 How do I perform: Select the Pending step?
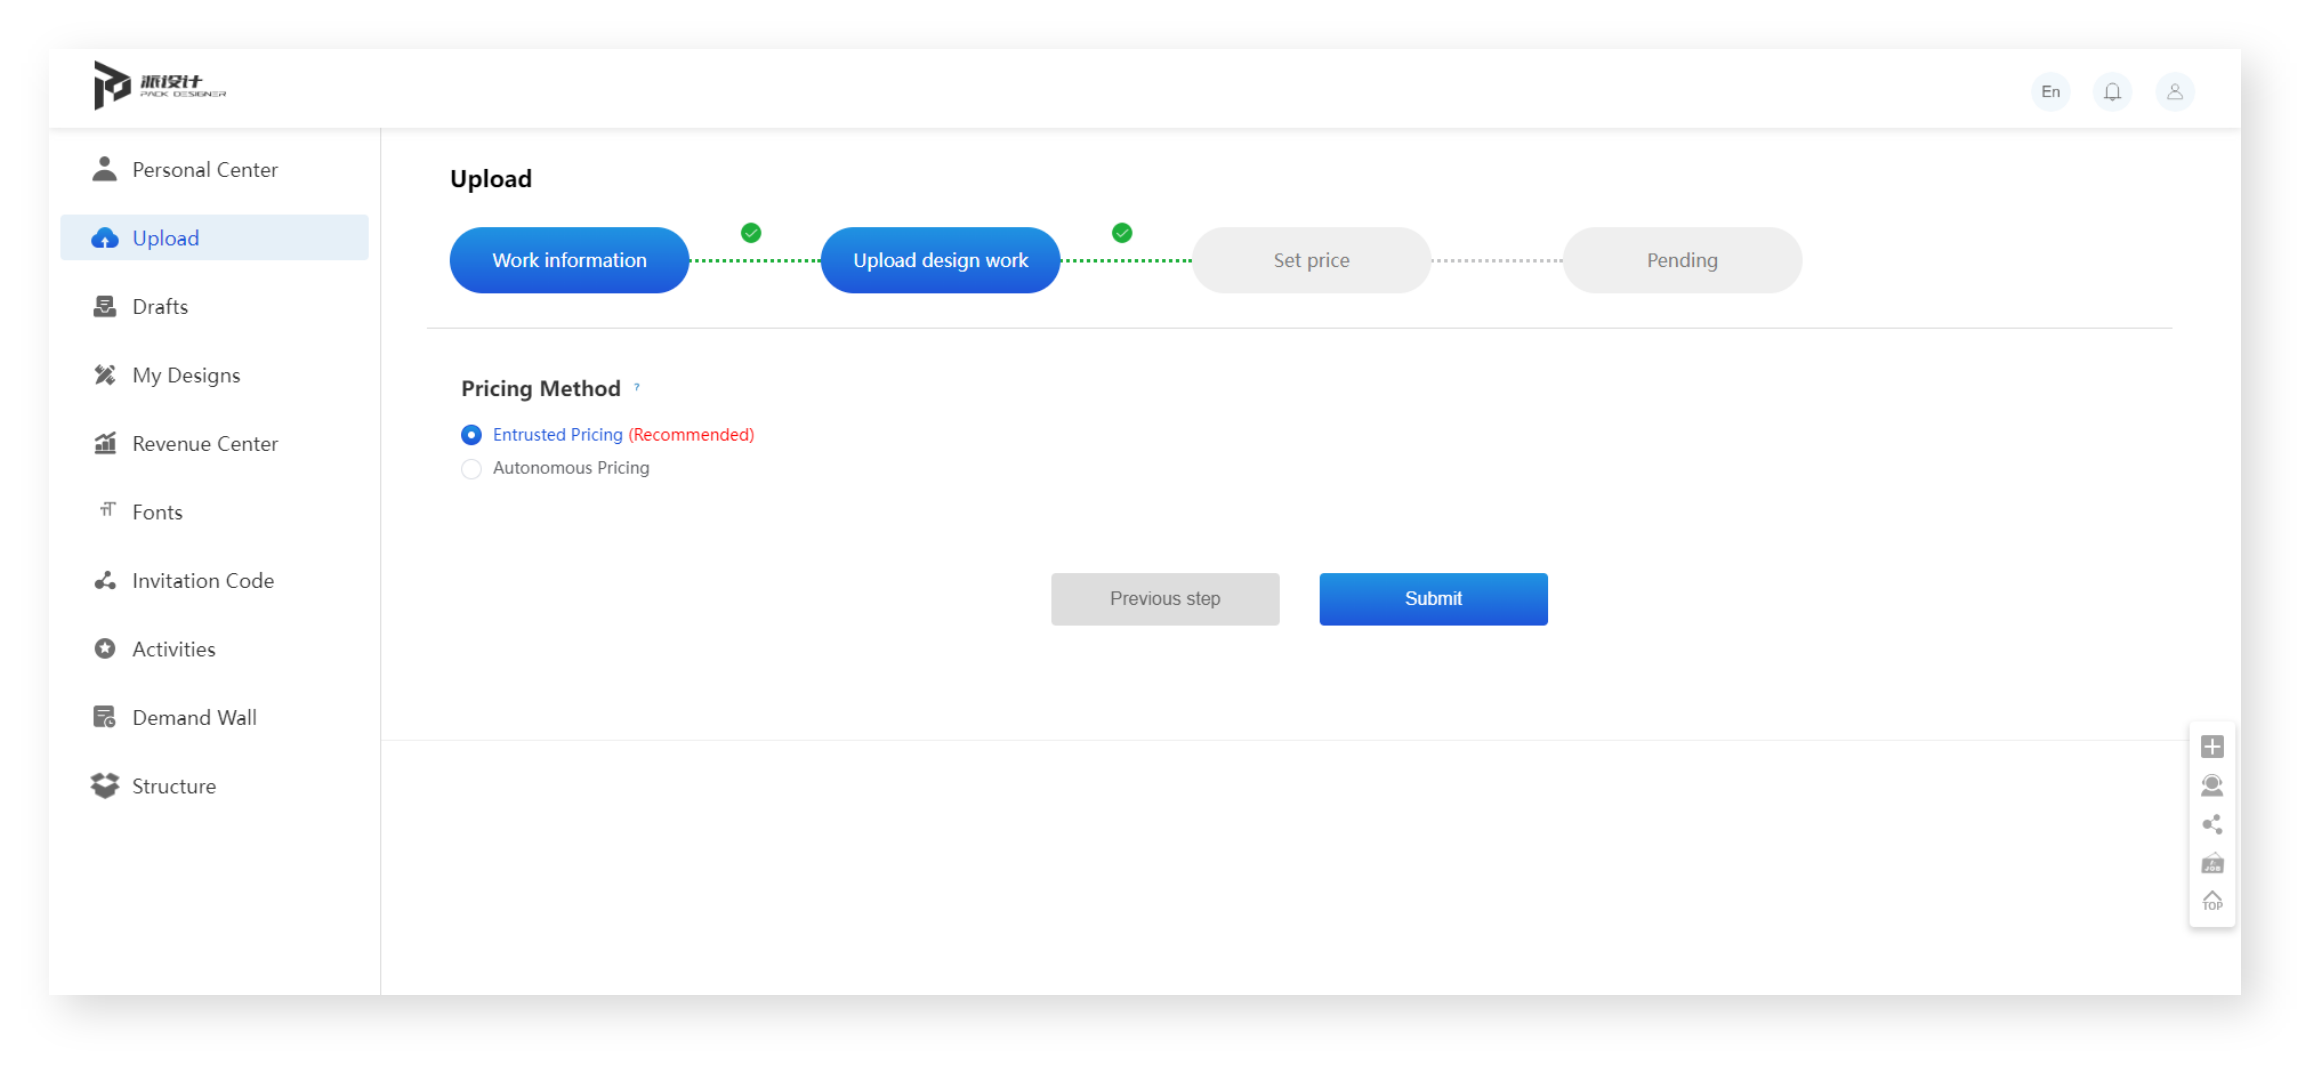(1682, 260)
